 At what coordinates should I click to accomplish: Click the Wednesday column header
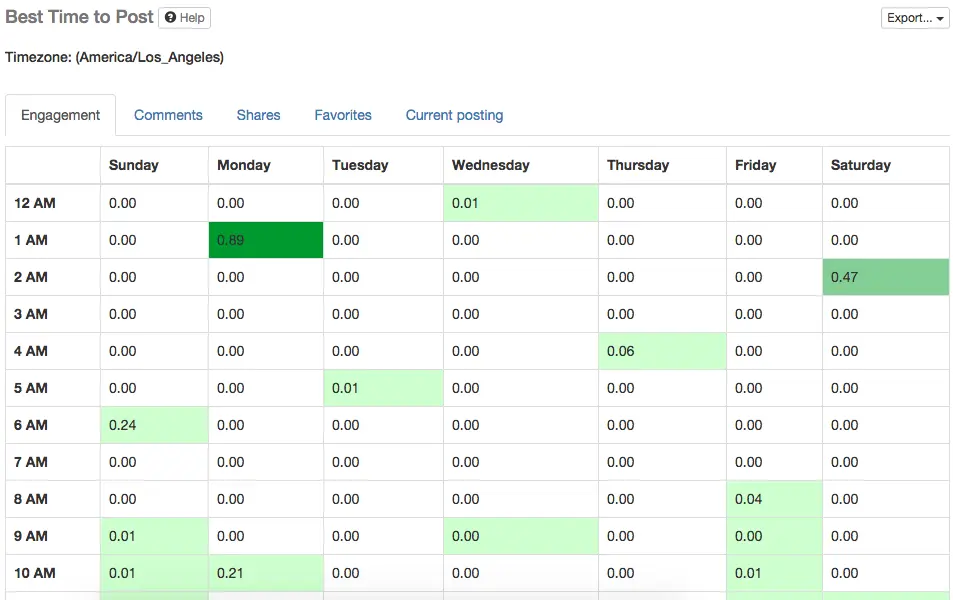(490, 165)
